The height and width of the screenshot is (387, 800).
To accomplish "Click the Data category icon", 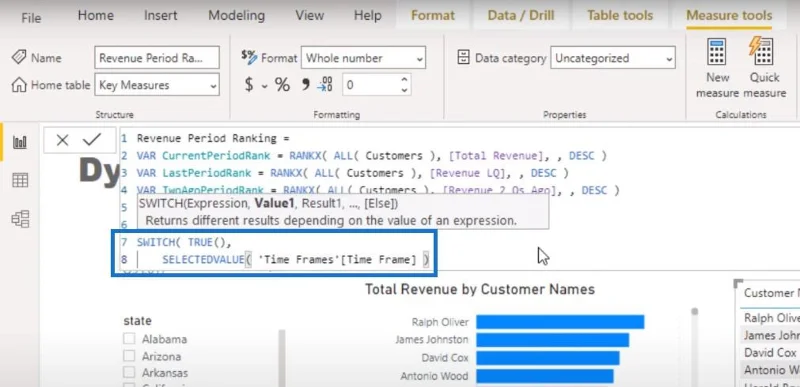I will tap(463, 58).
